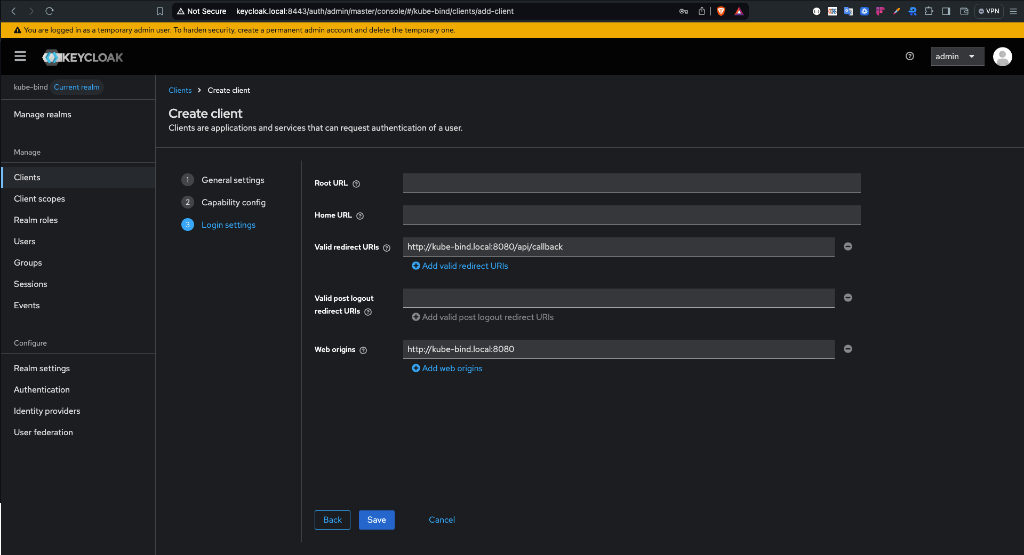The image size is (1024, 555).
Task: Bookmark this page
Action: (x=159, y=11)
